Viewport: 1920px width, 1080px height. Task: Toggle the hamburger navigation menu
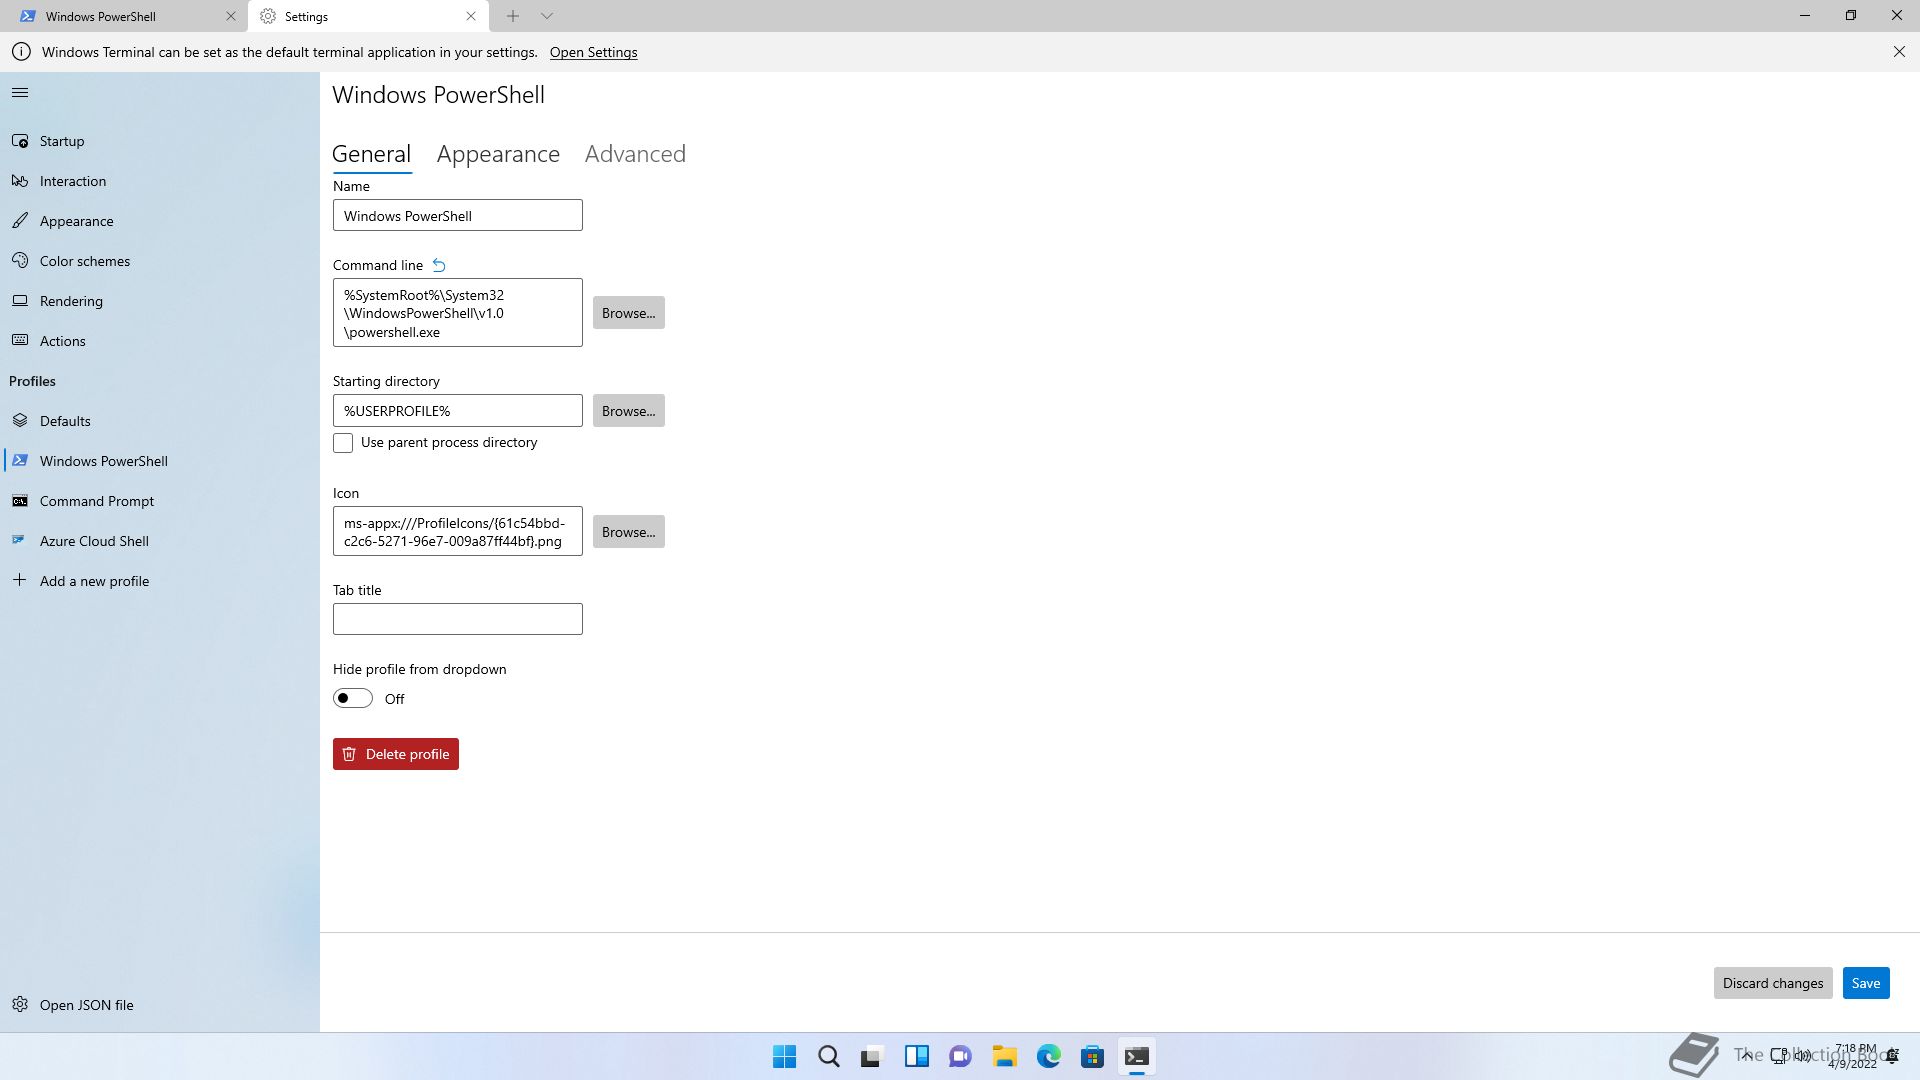pos(20,93)
